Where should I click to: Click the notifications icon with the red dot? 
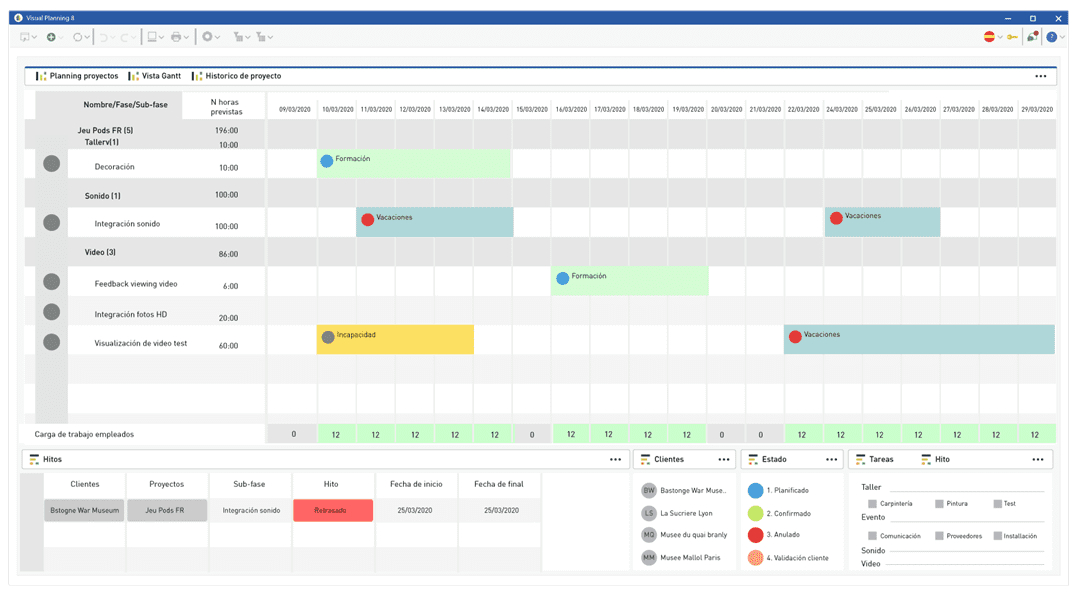tap(1032, 37)
